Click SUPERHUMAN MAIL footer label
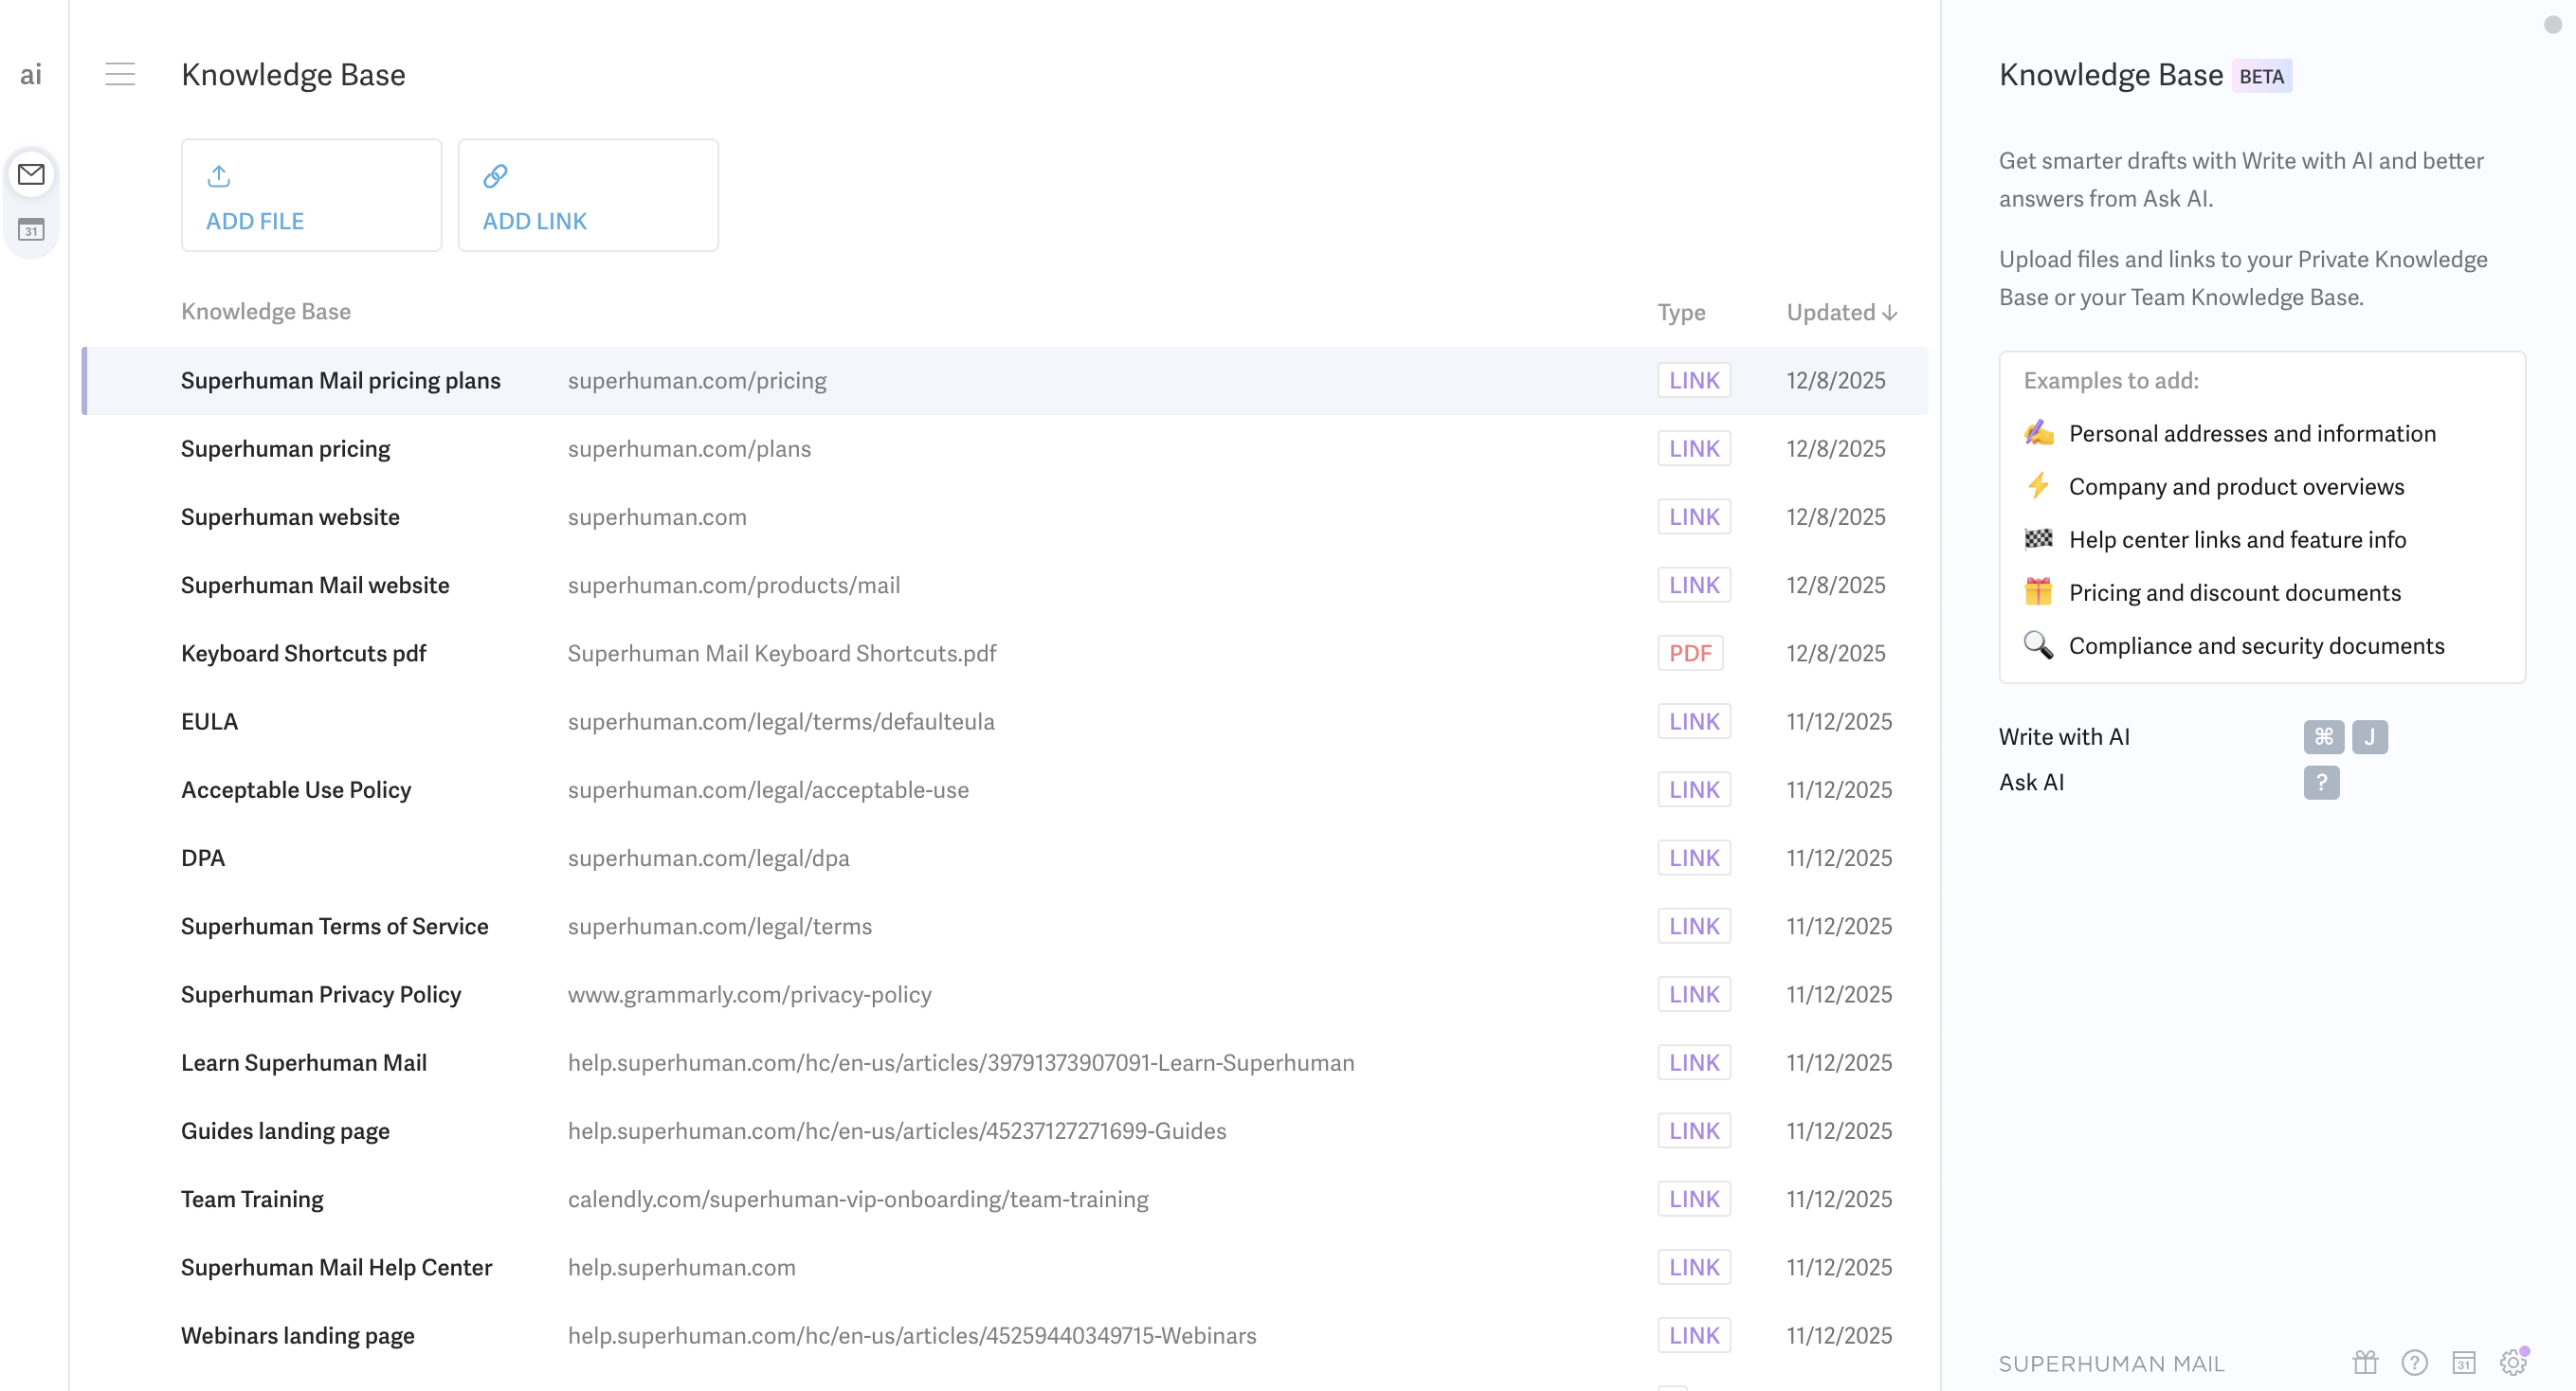 point(2111,1364)
